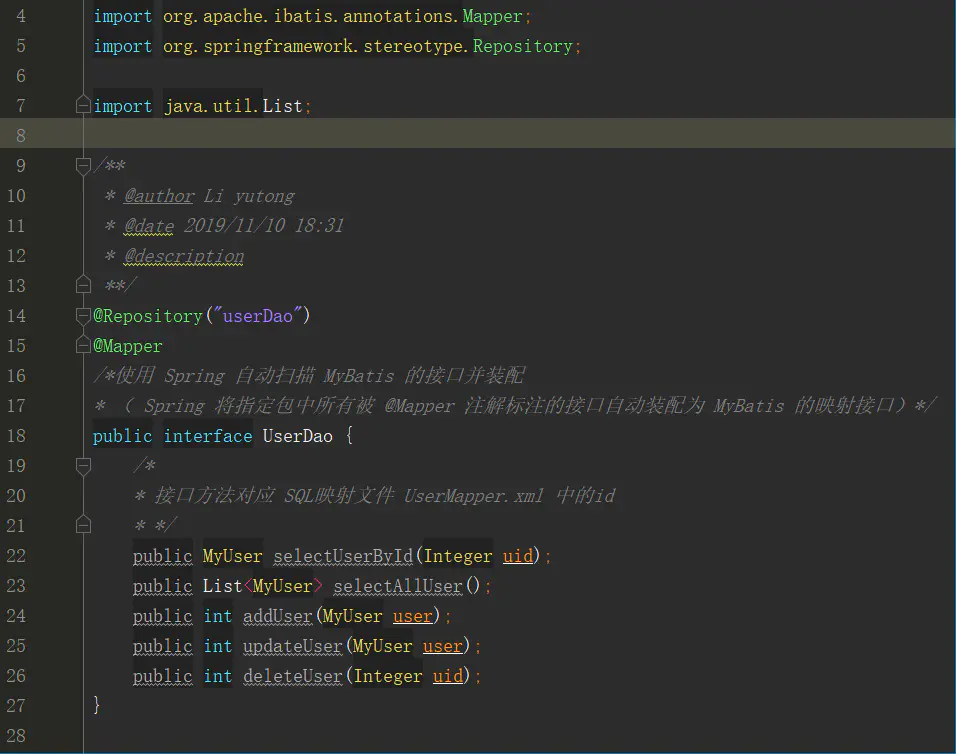Click the deleteUser method name
956x754 pixels.
coord(293,676)
